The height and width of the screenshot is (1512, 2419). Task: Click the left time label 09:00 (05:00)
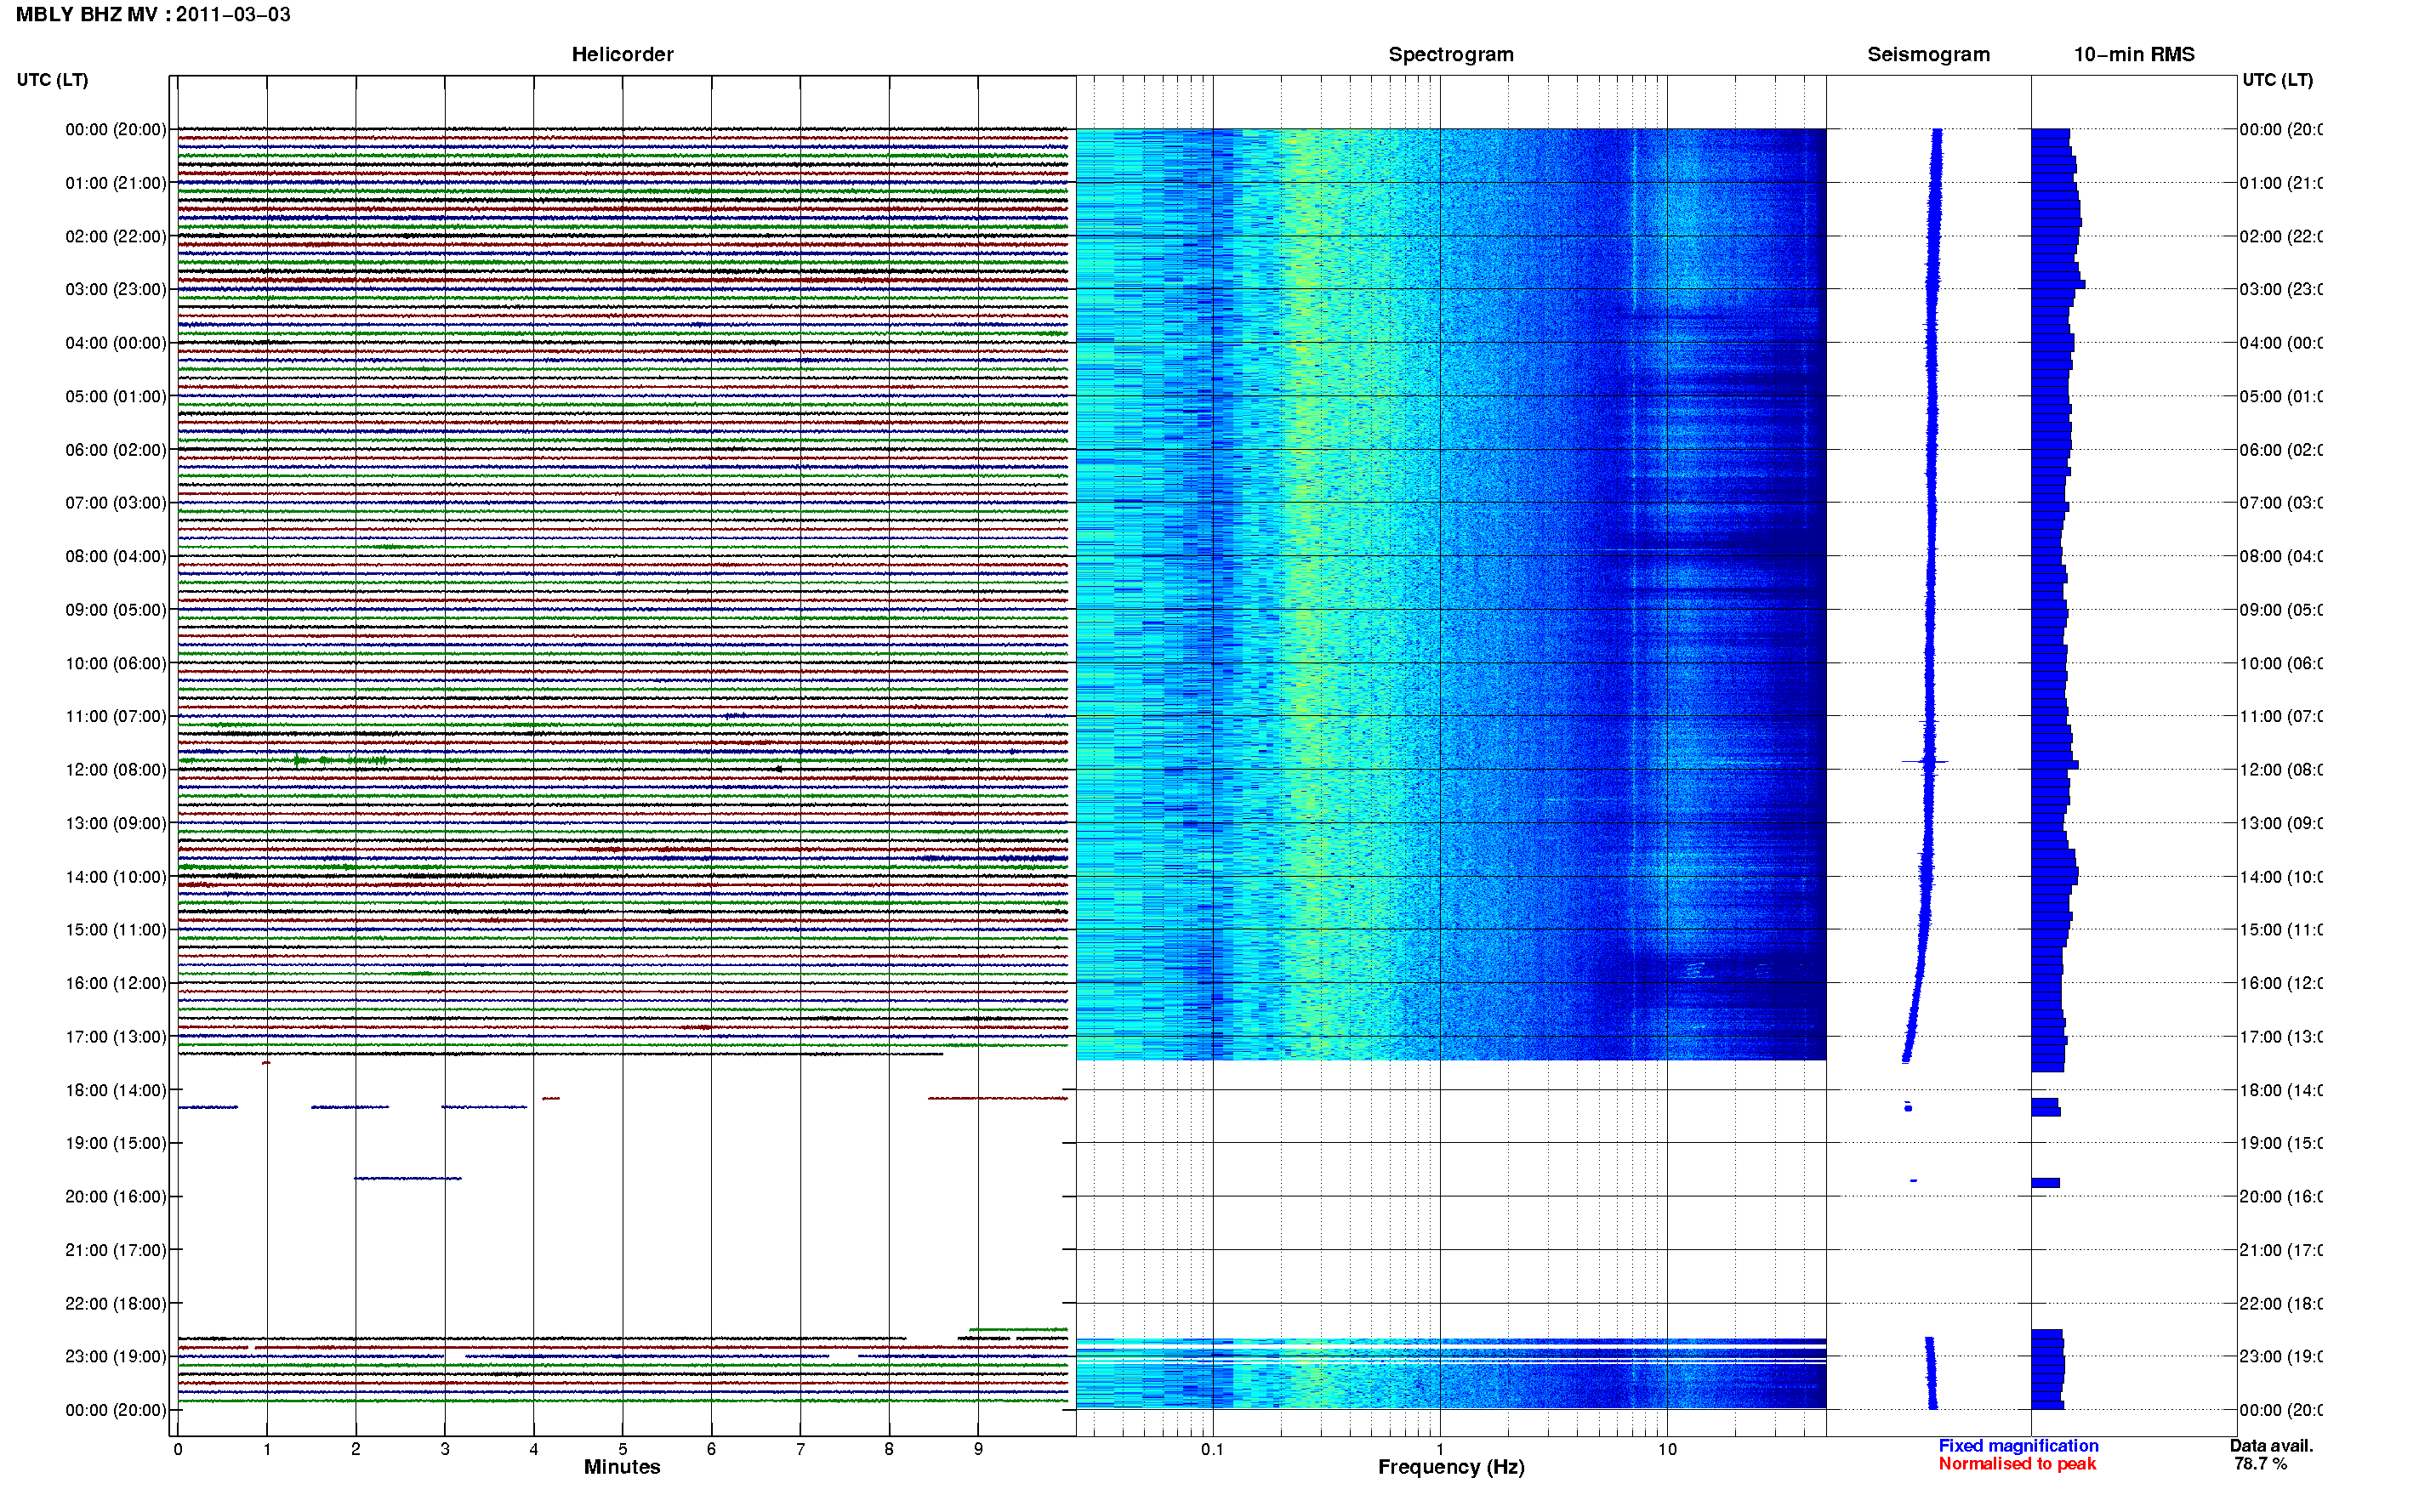[x=116, y=610]
